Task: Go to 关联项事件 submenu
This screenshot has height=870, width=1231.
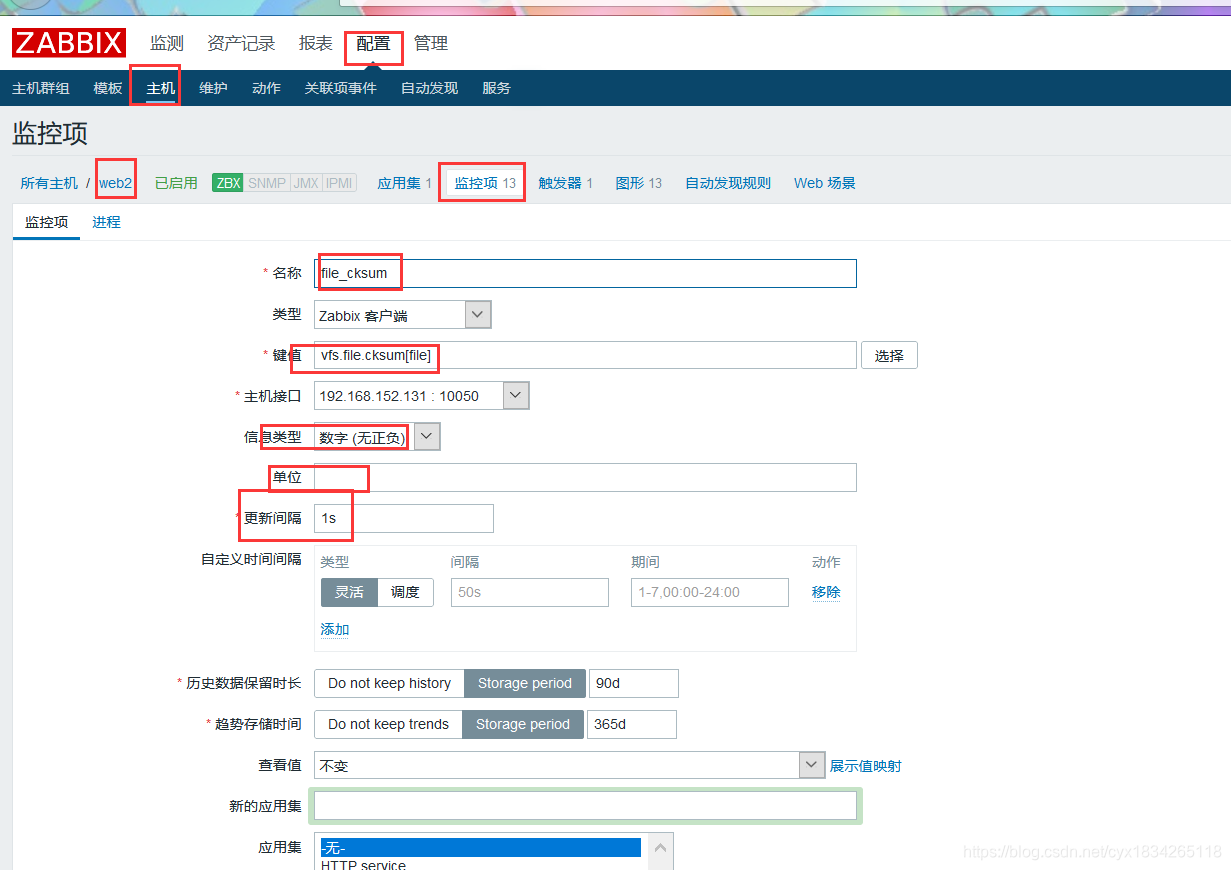Action: click(341, 88)
